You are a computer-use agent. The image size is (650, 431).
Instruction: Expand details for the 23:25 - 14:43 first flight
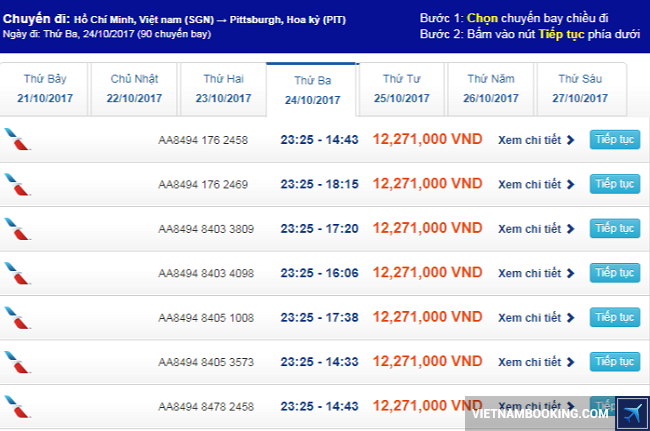click(x=536, y=140)
